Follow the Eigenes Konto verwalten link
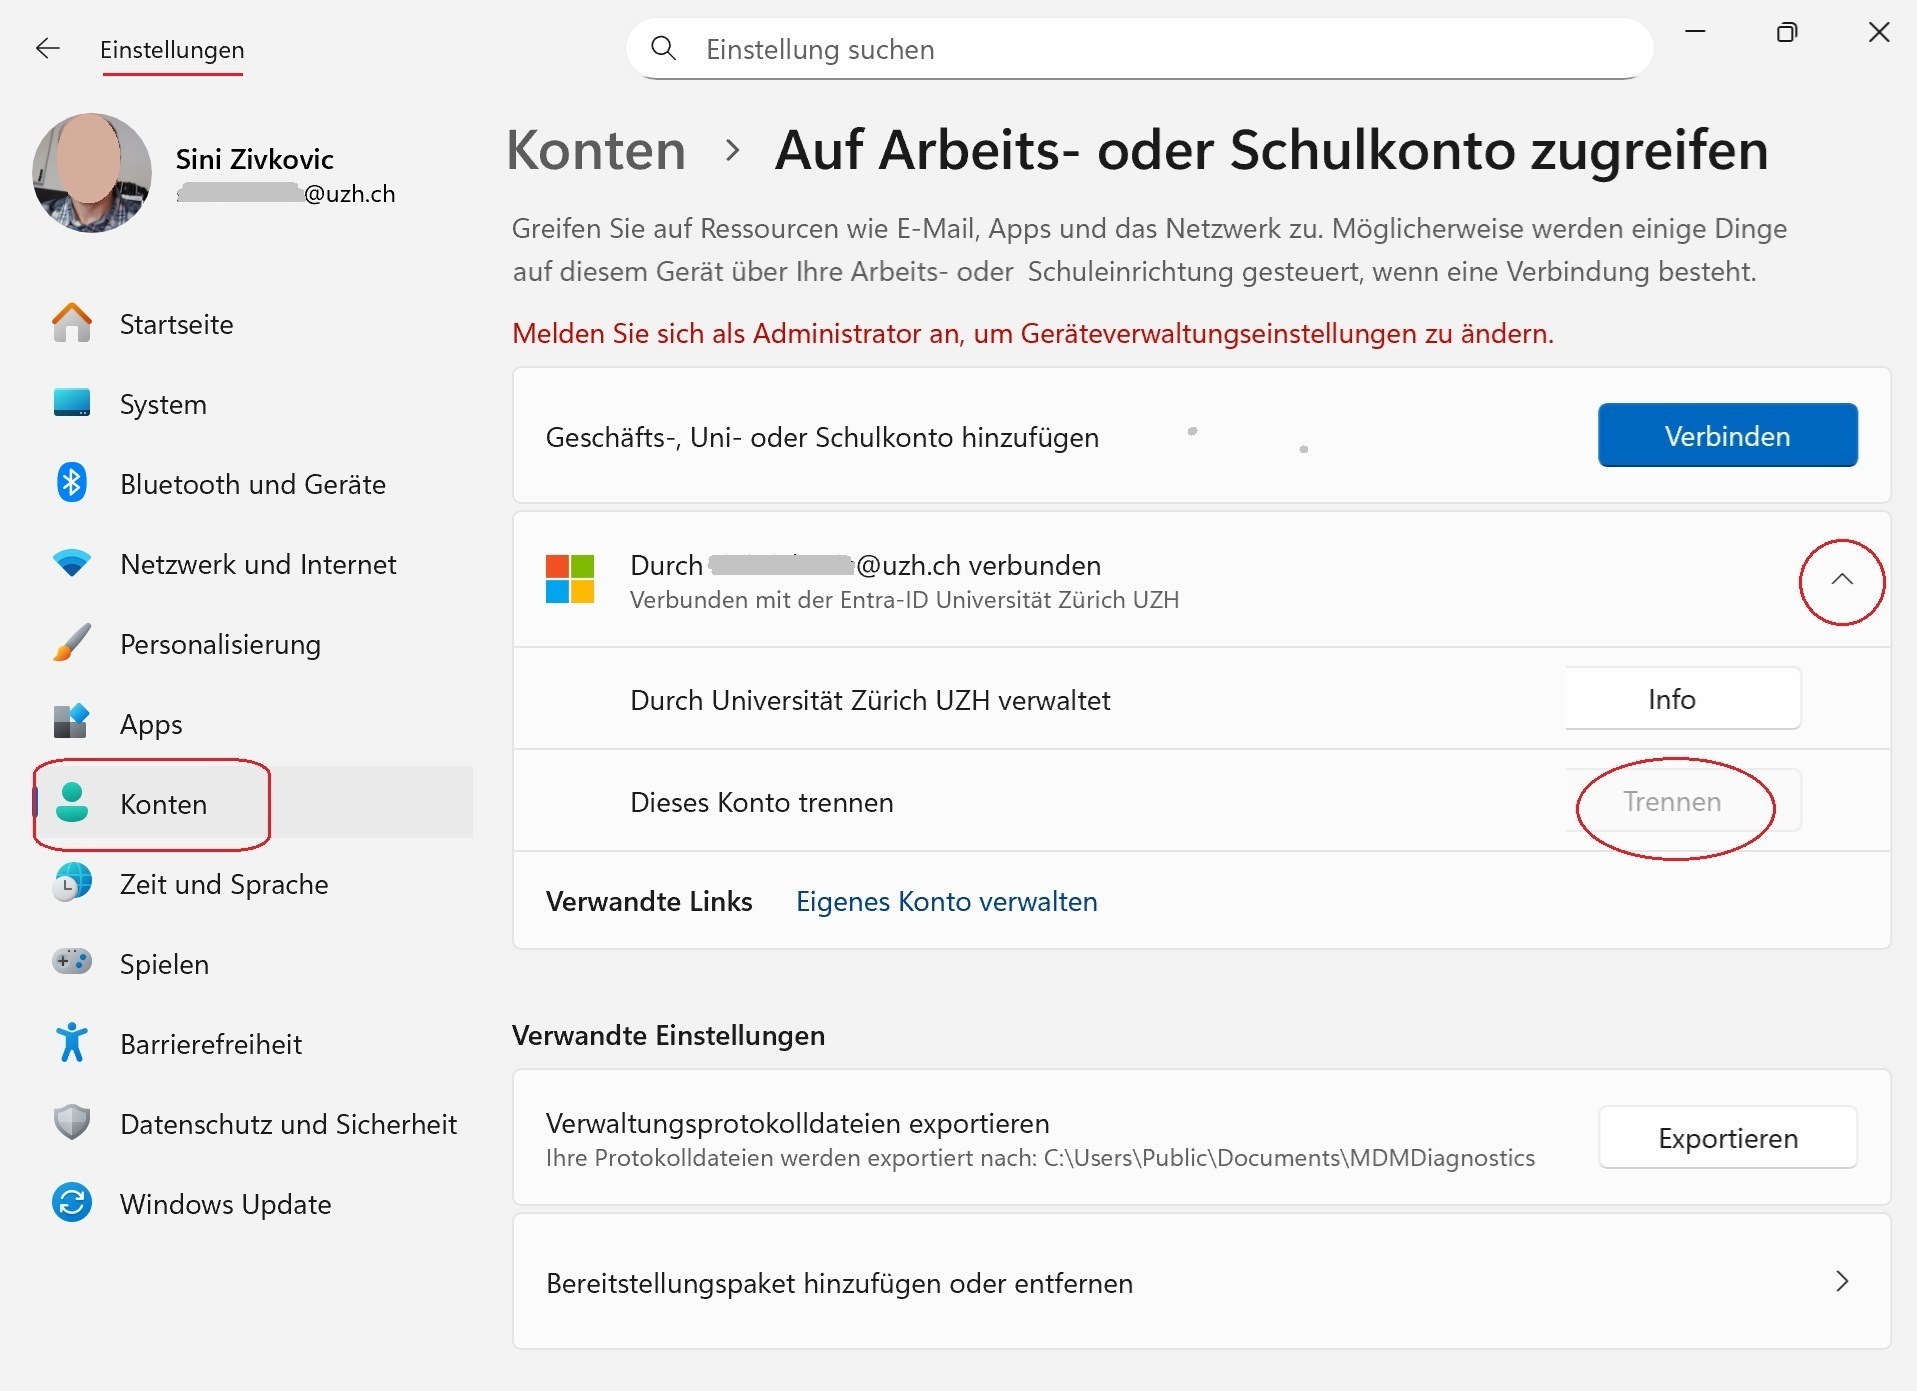The height and width of the screenshot is (1391, 1917). point(946,901)
